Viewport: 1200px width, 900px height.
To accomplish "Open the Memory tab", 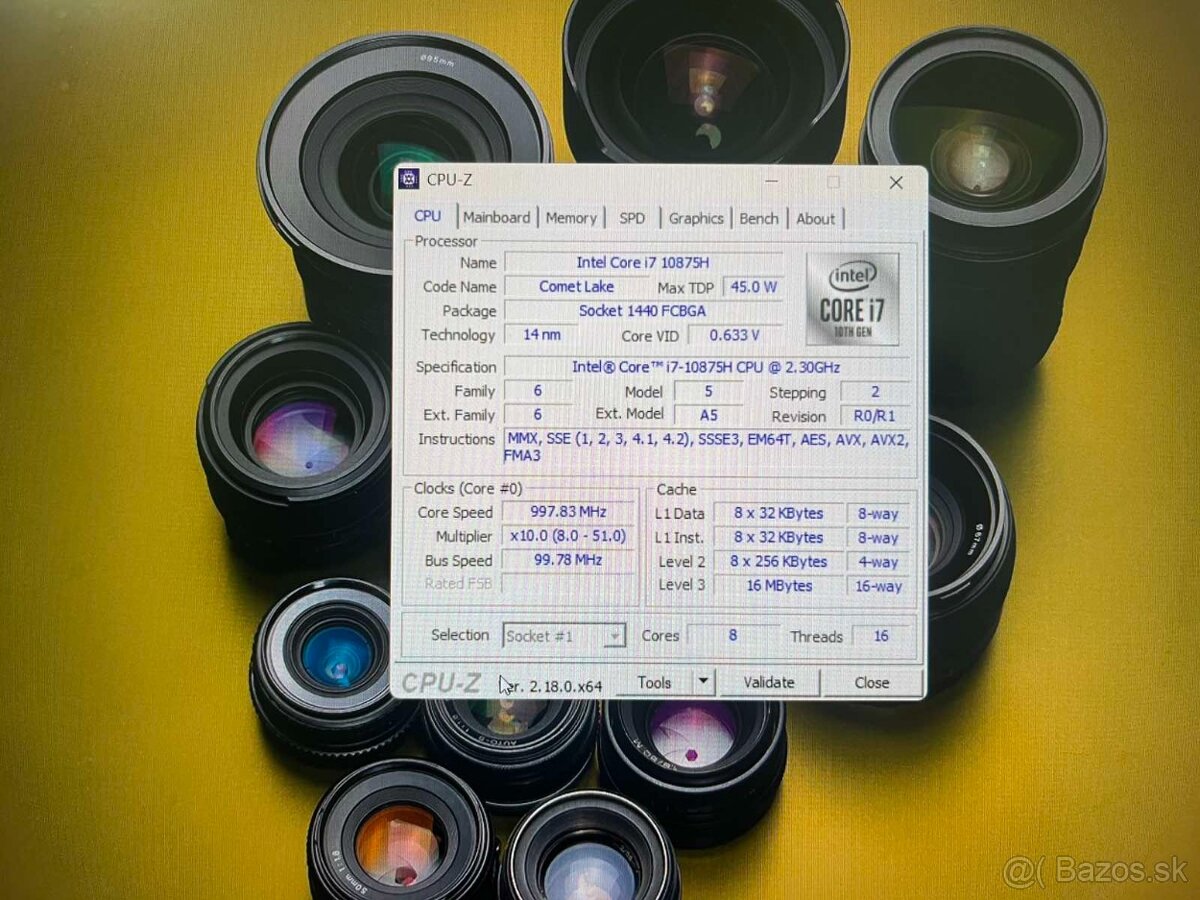I will (x=571, y=218).
